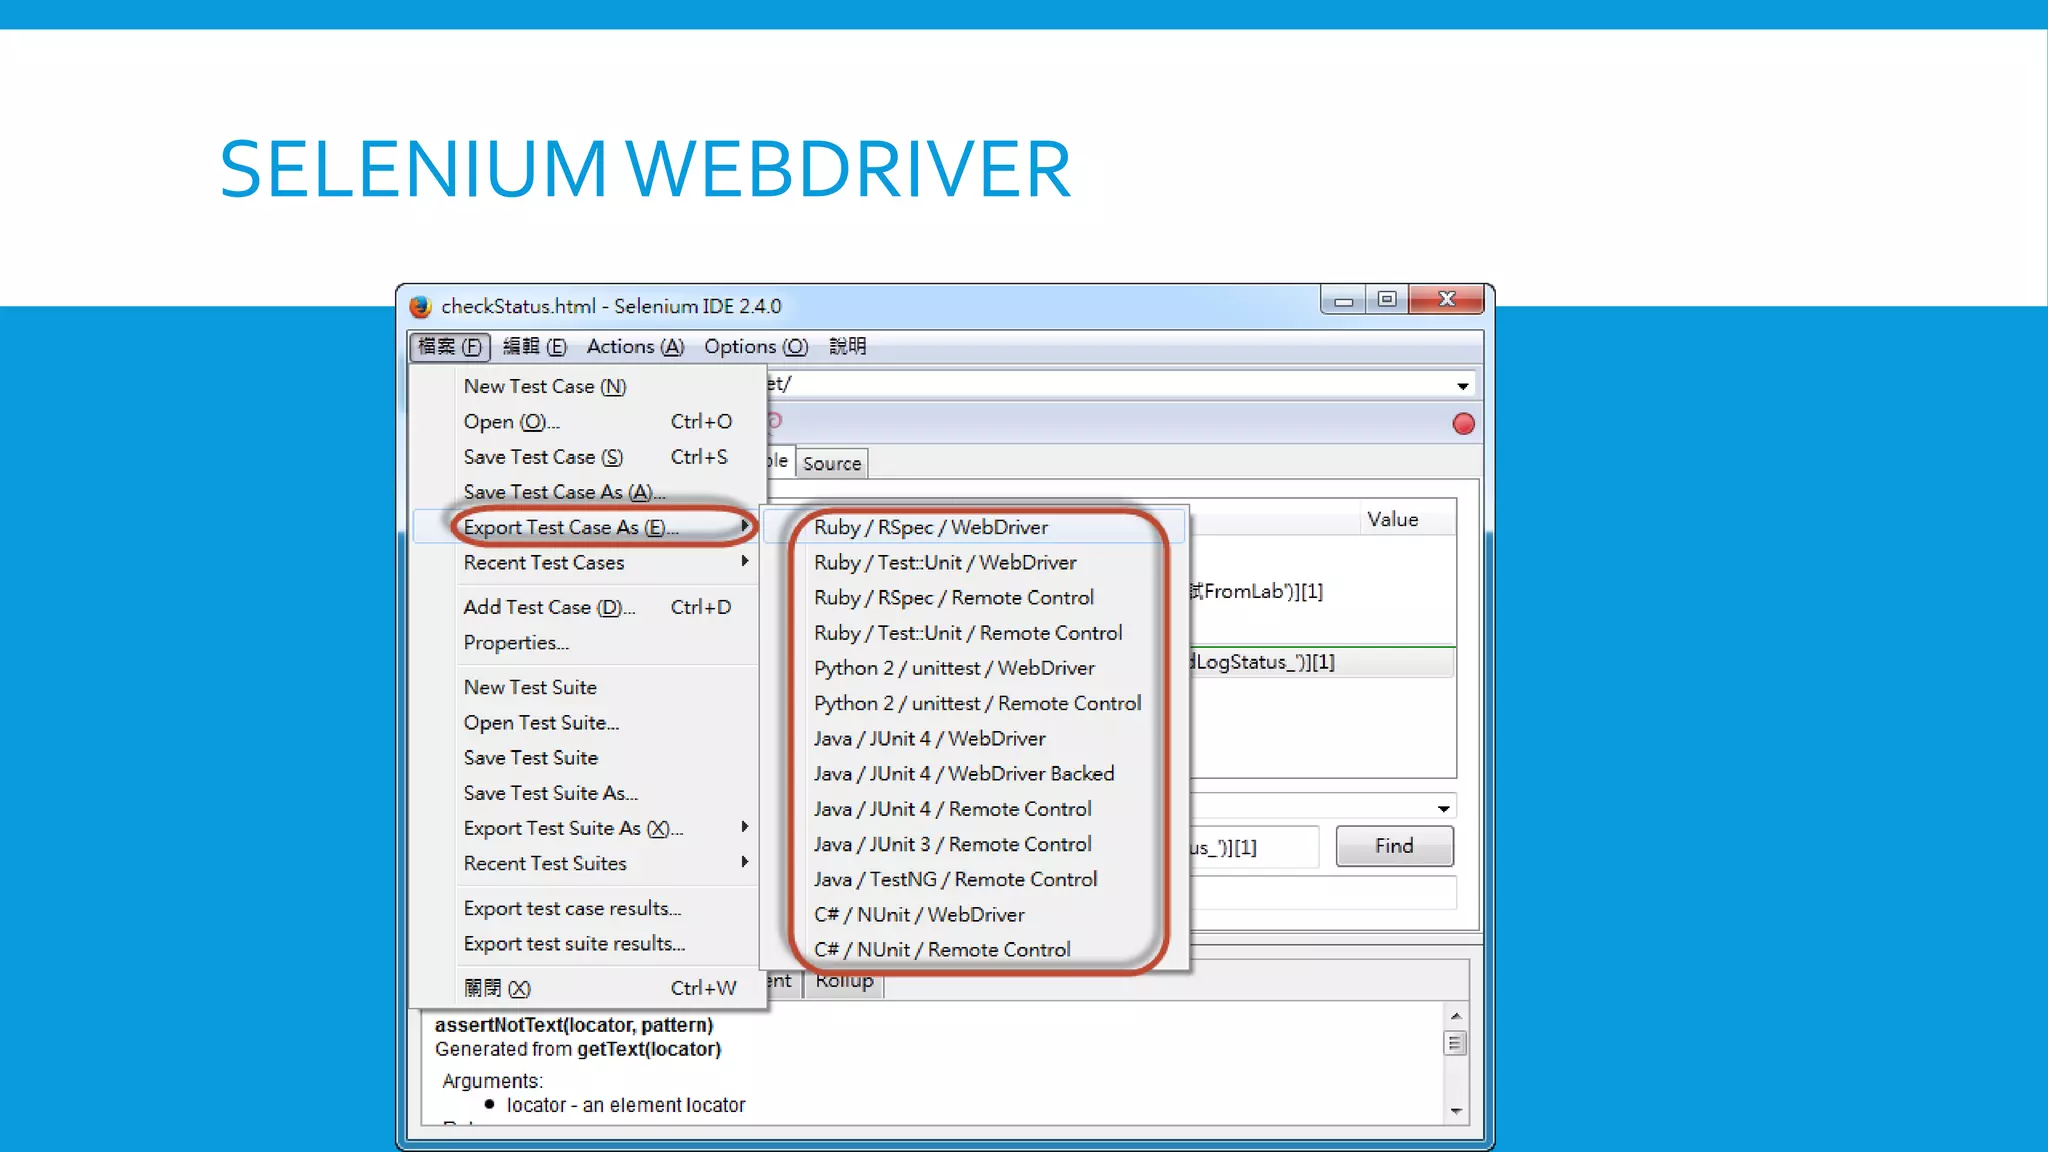The width and height of the screenshot is (2048, 1152).
Task: Choose Open (O)... menu entry
Action: (587, 422)
